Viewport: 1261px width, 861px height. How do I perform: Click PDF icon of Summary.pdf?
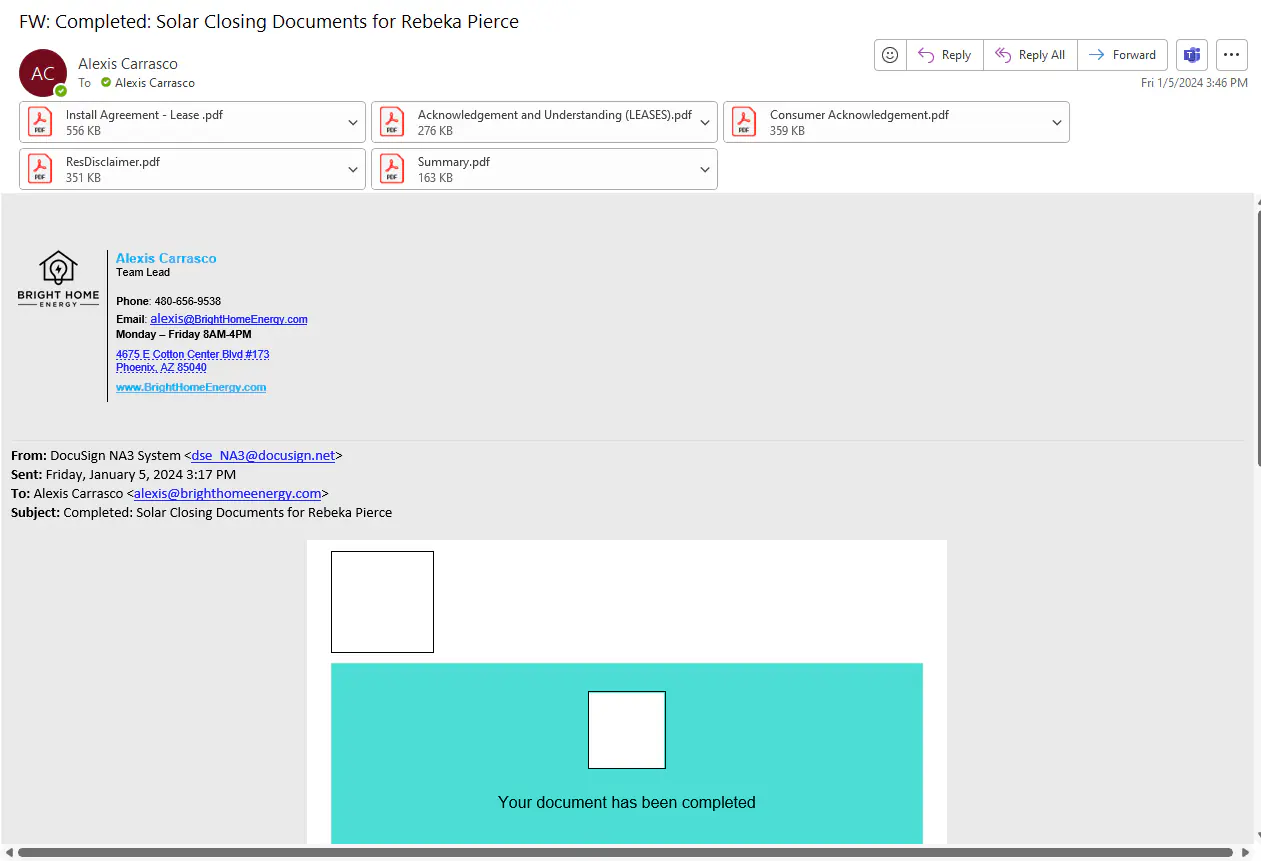(392, 169)
